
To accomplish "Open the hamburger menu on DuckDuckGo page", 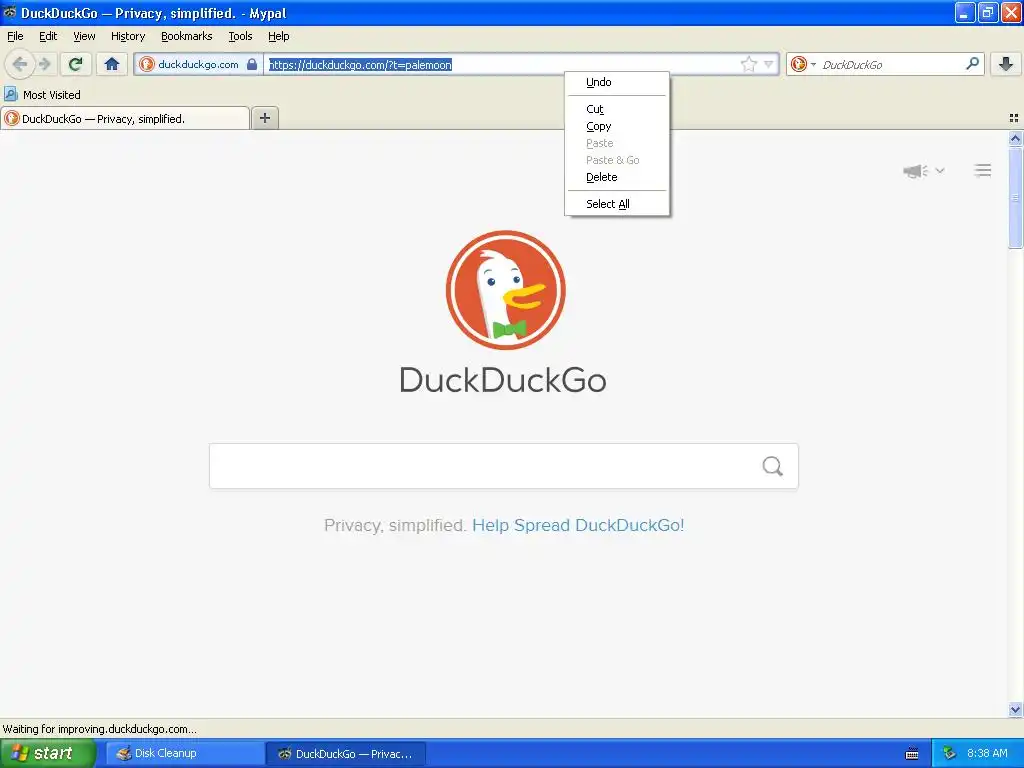I will [982, 170].
